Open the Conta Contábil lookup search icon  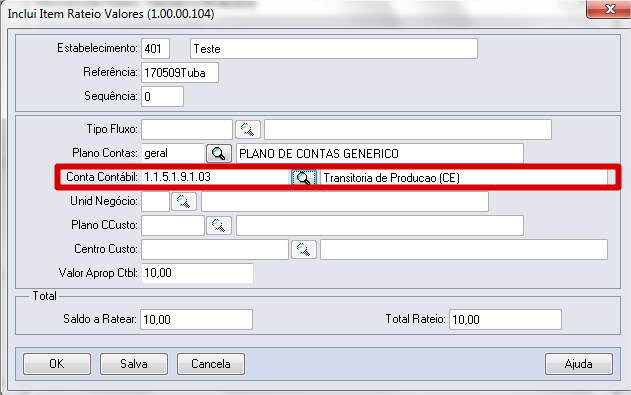[304, 177]
